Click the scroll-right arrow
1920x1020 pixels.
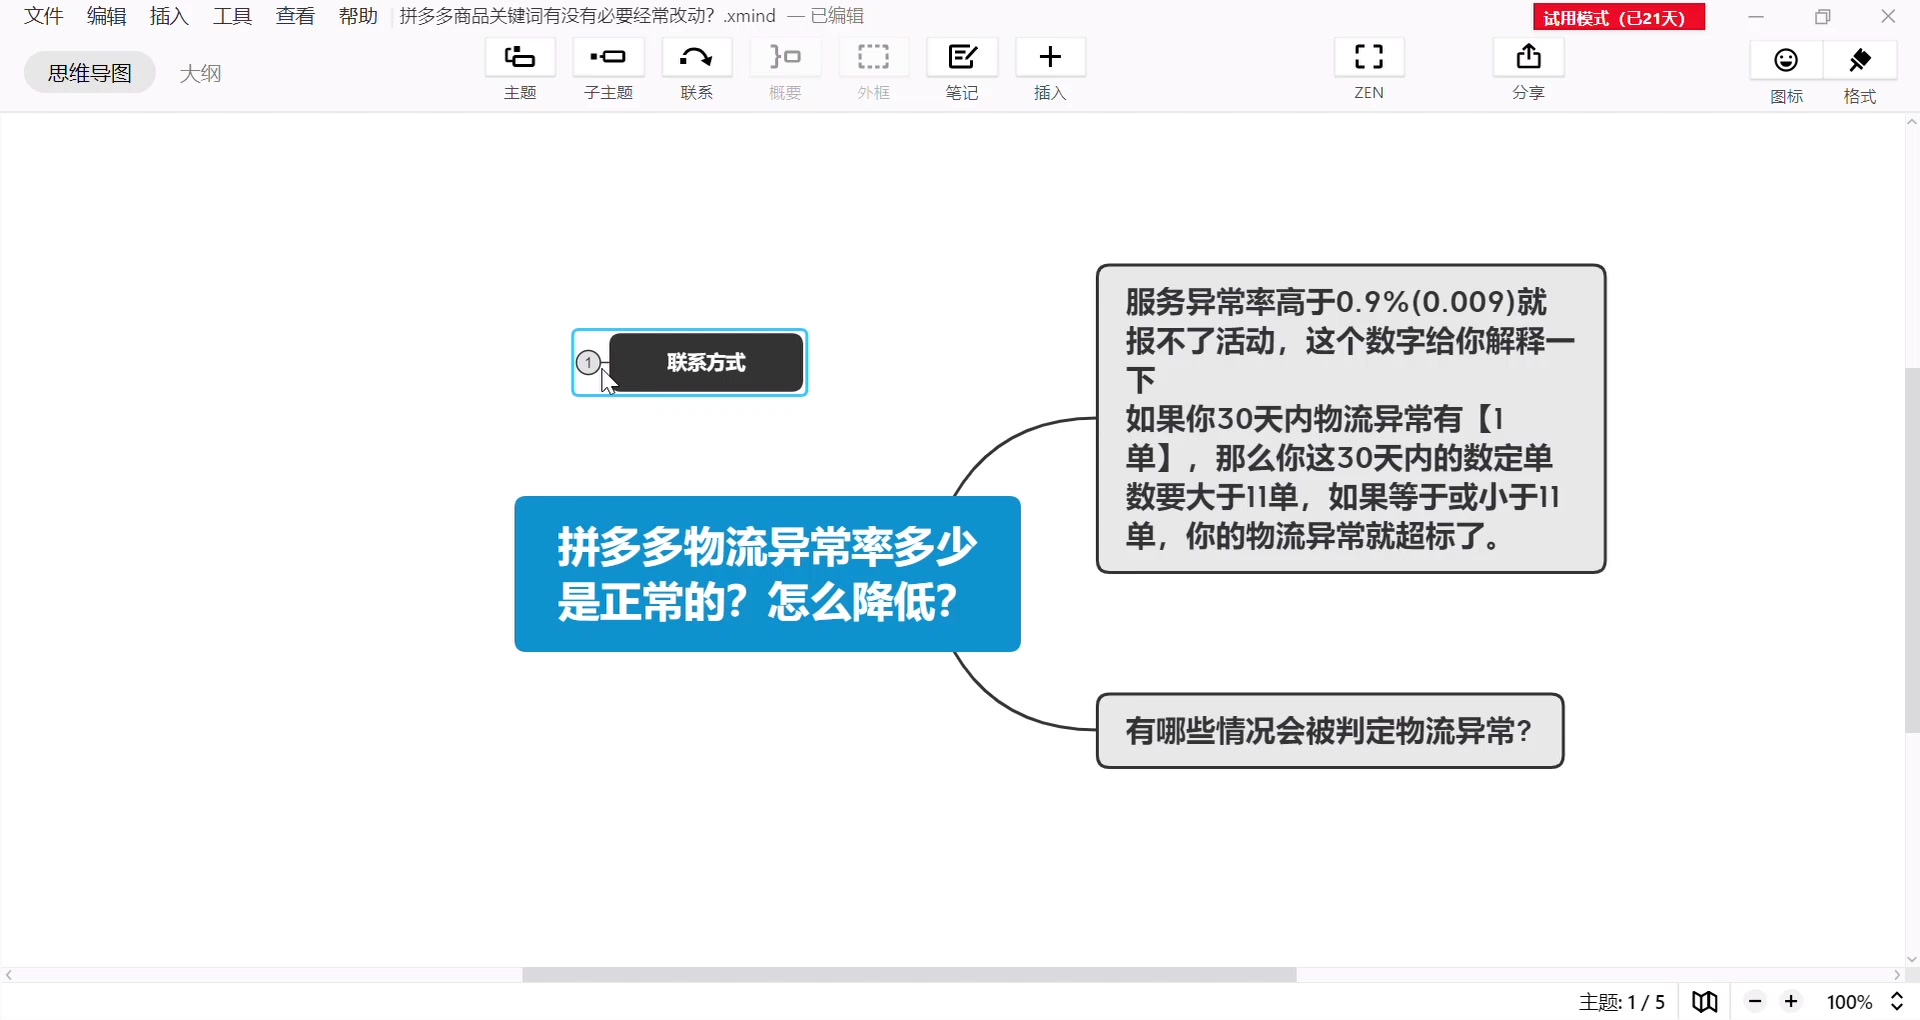coord(1897,975)
